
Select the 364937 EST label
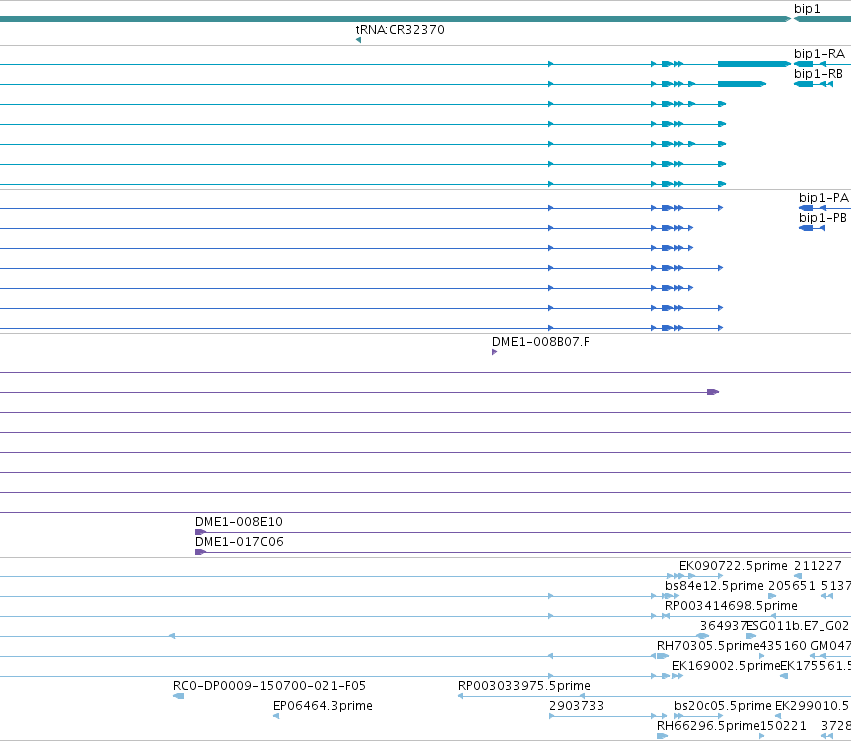coord(723,626)
